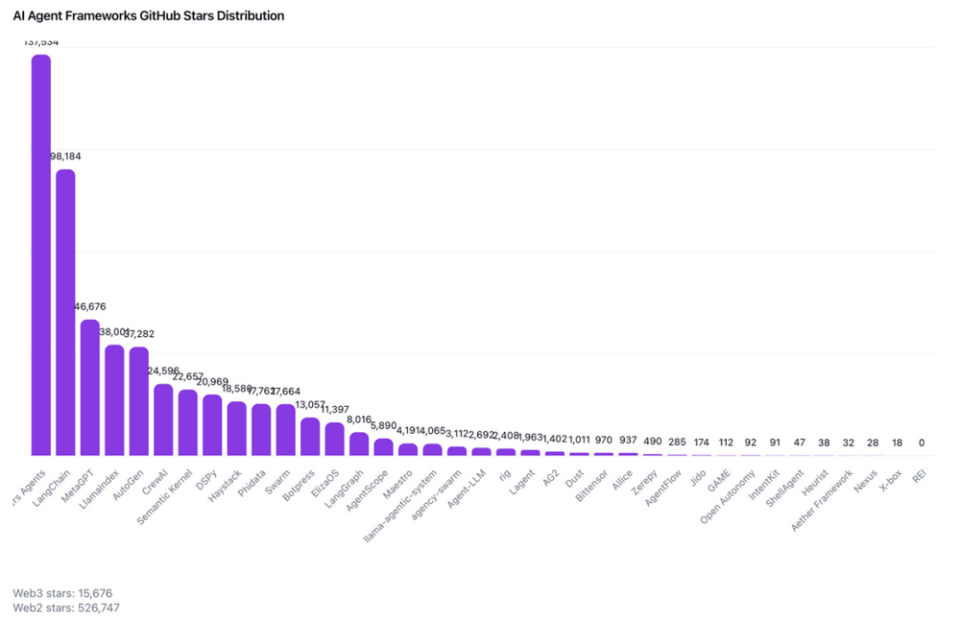Click the DSPy axis label
The height and width of the screenshot is (622, 960).
tap(203, 480)
